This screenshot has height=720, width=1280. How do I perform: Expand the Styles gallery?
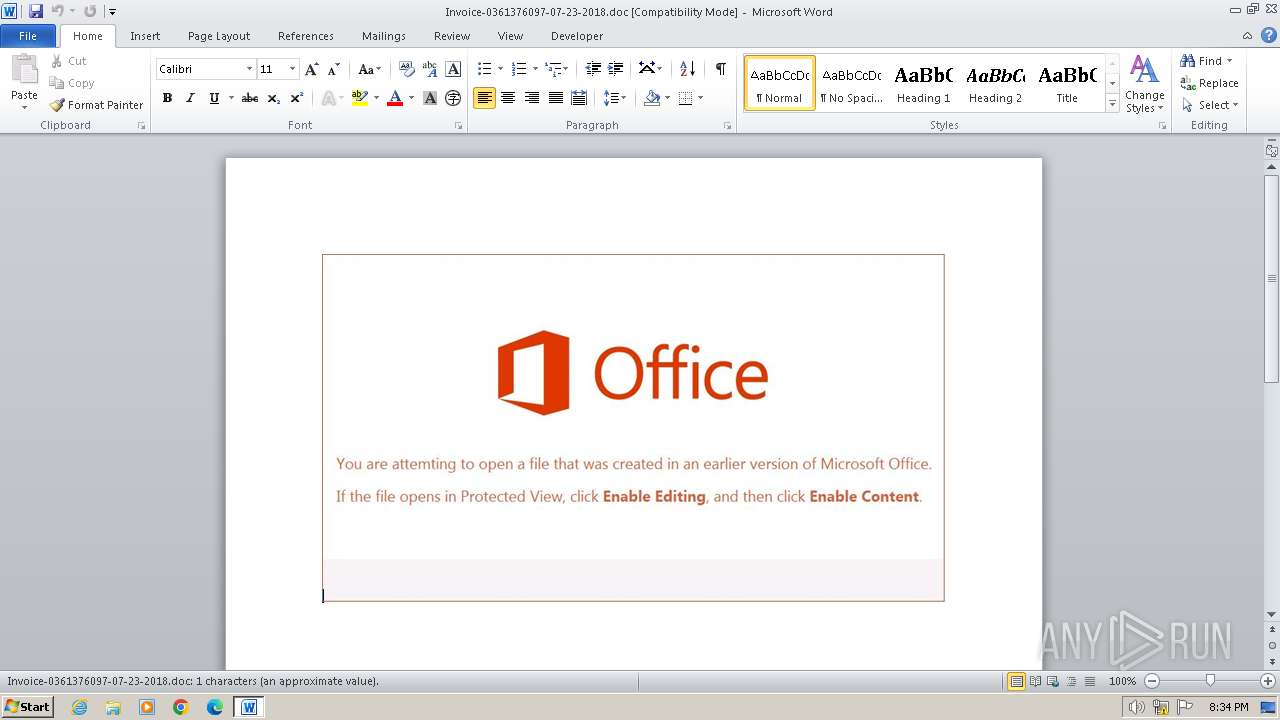(x=1112, y=103)
